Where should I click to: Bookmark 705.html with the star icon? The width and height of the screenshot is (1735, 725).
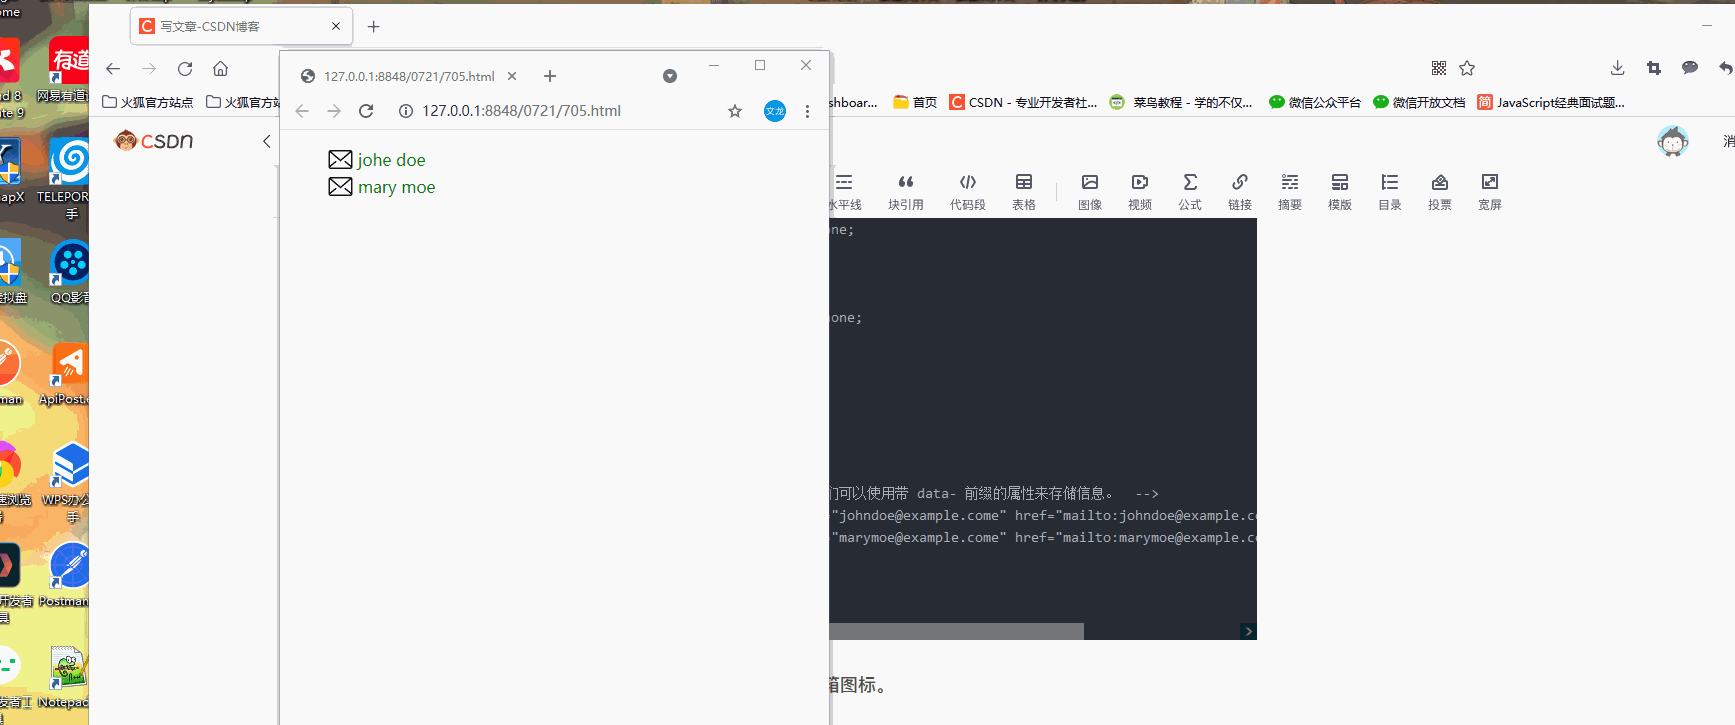735,111
